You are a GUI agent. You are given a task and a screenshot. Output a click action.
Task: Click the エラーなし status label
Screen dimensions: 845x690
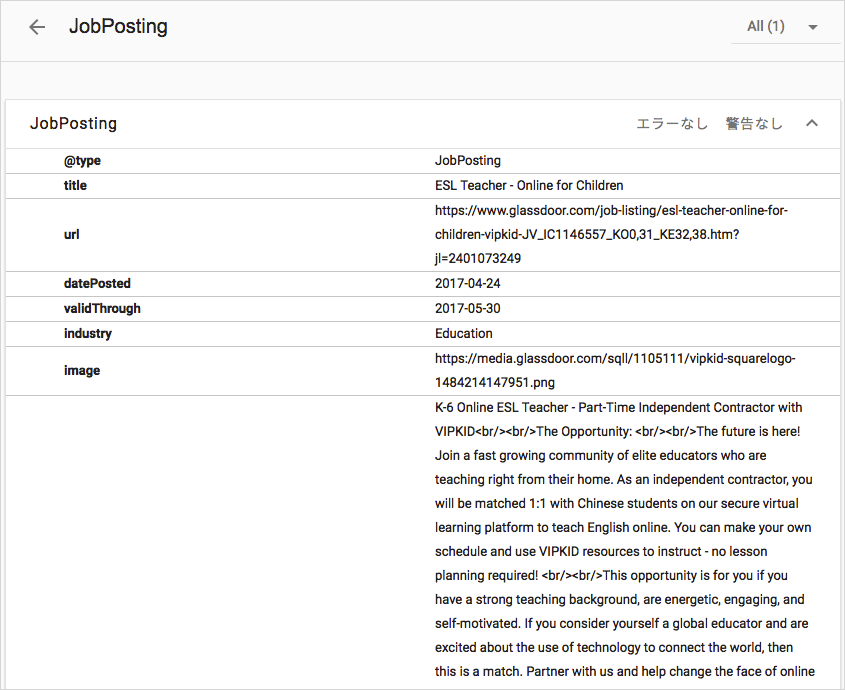672,123
